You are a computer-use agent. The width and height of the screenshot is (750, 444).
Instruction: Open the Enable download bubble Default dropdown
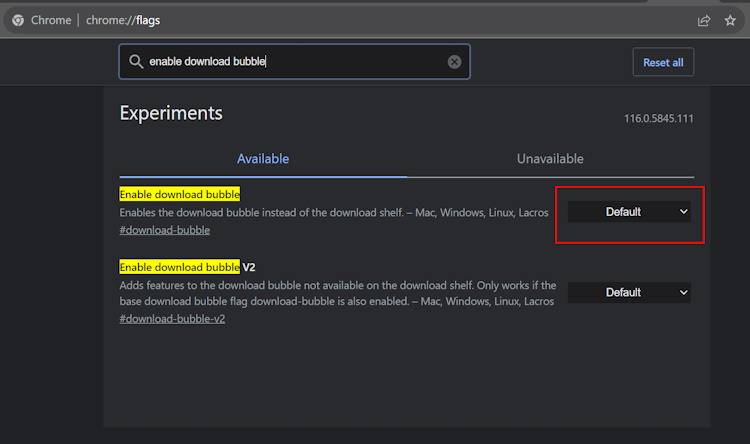(x=629, y=211)
